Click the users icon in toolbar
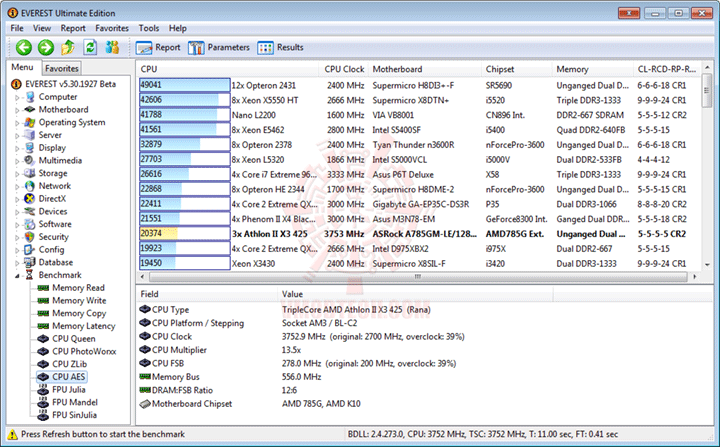This screenshot has width=720, height=447. coord(112,47)
